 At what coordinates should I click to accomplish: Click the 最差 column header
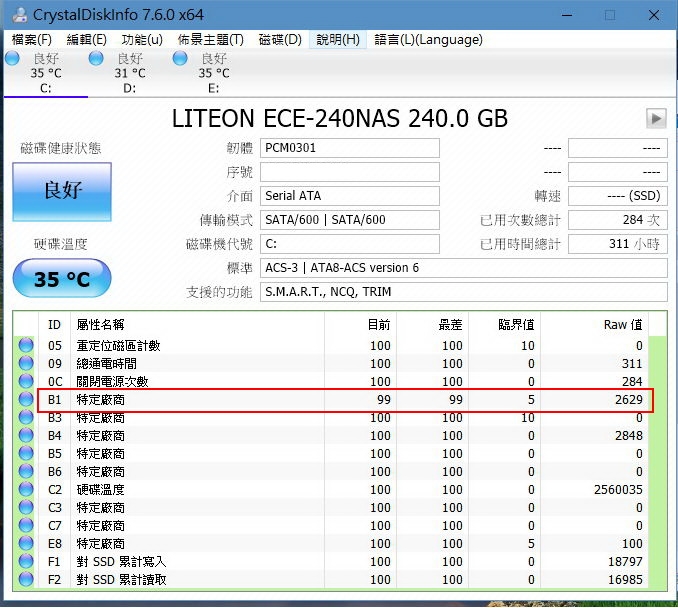(x=432, y=324)
